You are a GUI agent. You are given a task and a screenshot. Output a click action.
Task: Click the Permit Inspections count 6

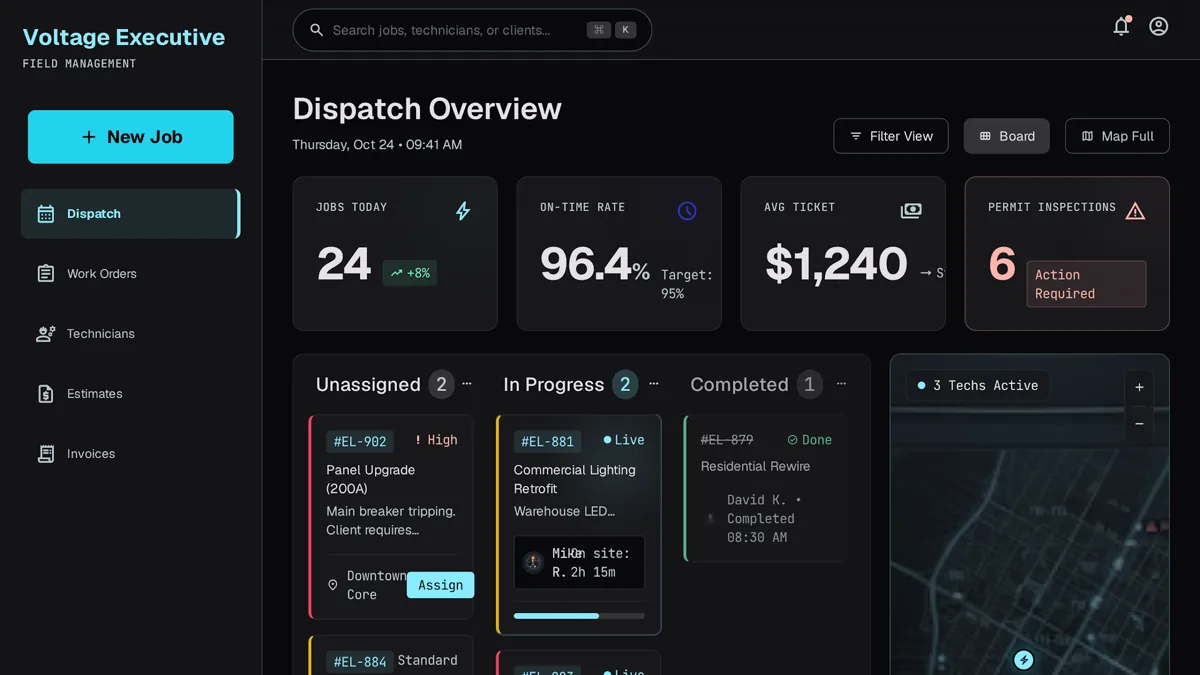click(x=1002, y=265)
